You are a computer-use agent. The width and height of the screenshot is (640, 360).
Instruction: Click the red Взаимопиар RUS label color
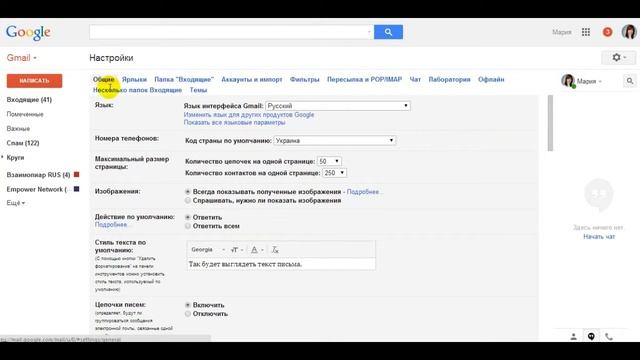[76, 174]
